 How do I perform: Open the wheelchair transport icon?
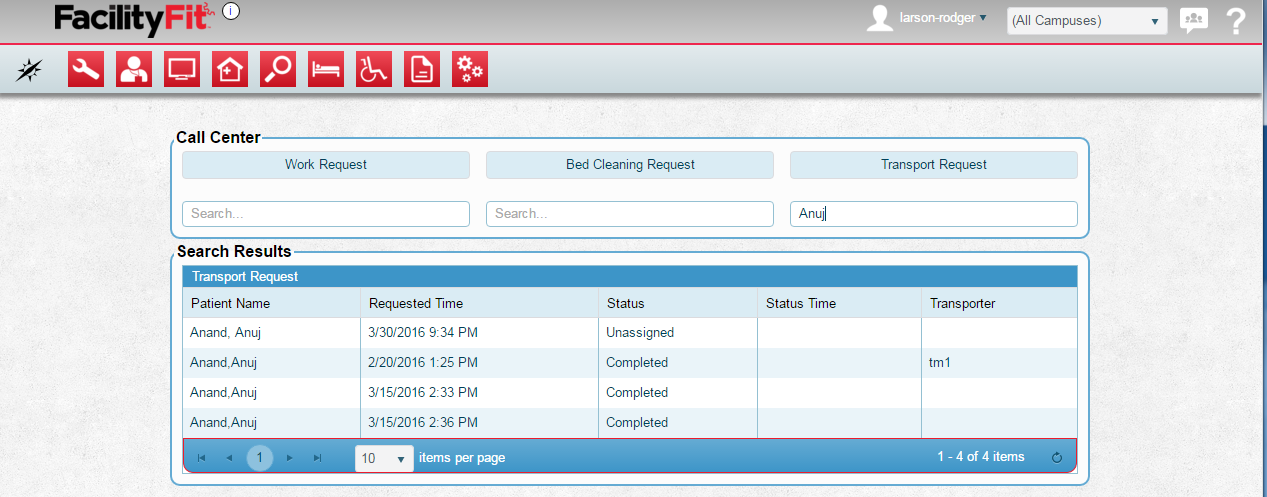point(374,69)
